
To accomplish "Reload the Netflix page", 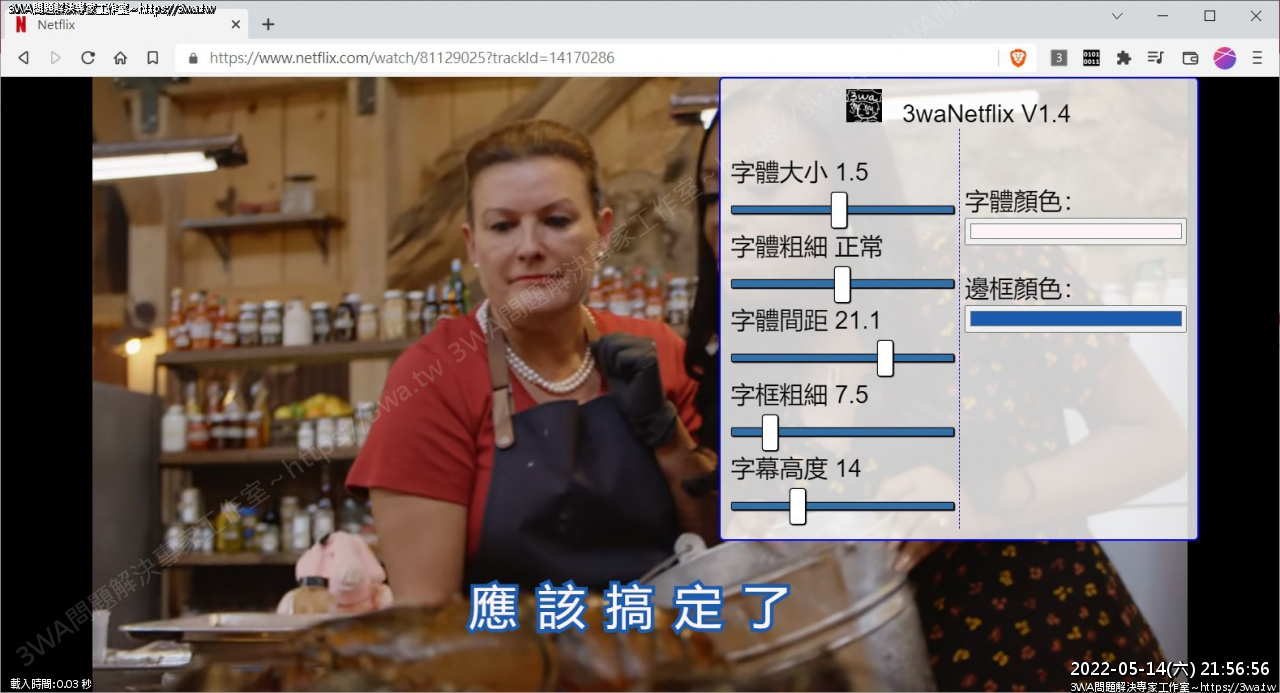I will click(88, 58).
